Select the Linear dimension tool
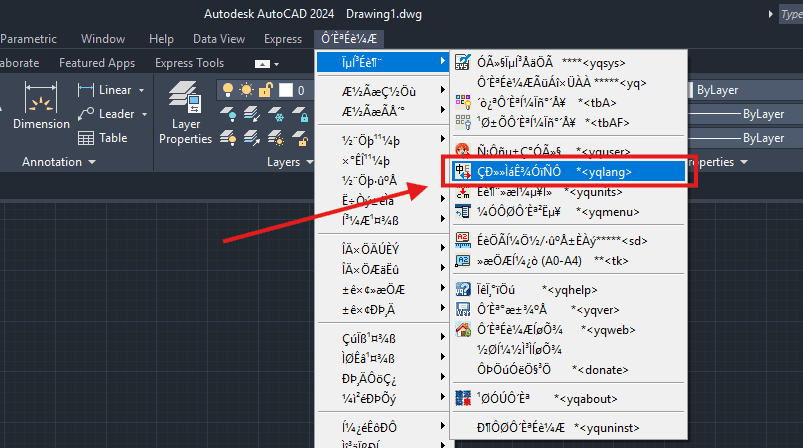Screen dimensions: 803x448 (105, 90)
